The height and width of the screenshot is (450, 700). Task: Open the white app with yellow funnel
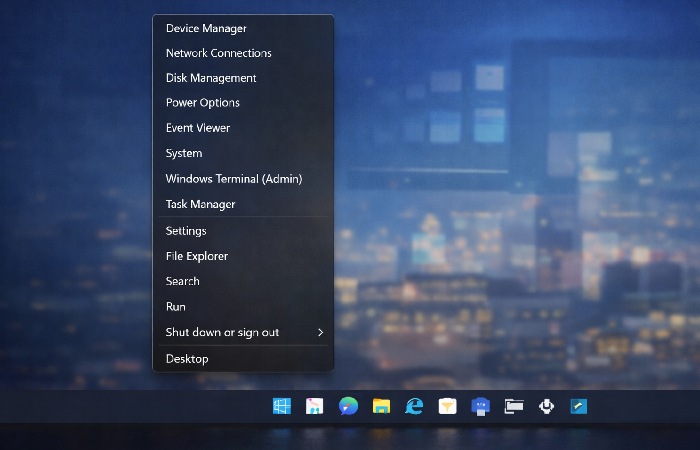coord(447,406)
